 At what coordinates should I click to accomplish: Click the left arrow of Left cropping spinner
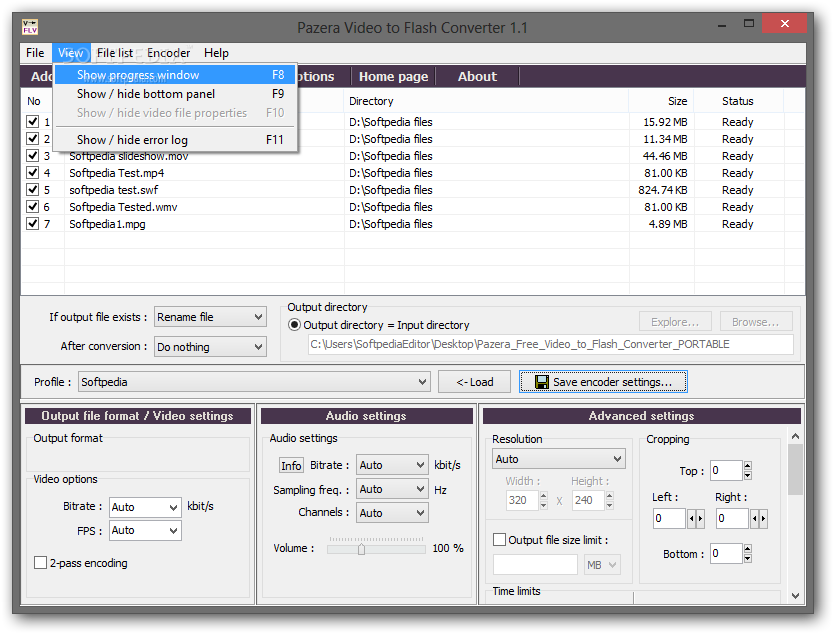coord(691,519)
